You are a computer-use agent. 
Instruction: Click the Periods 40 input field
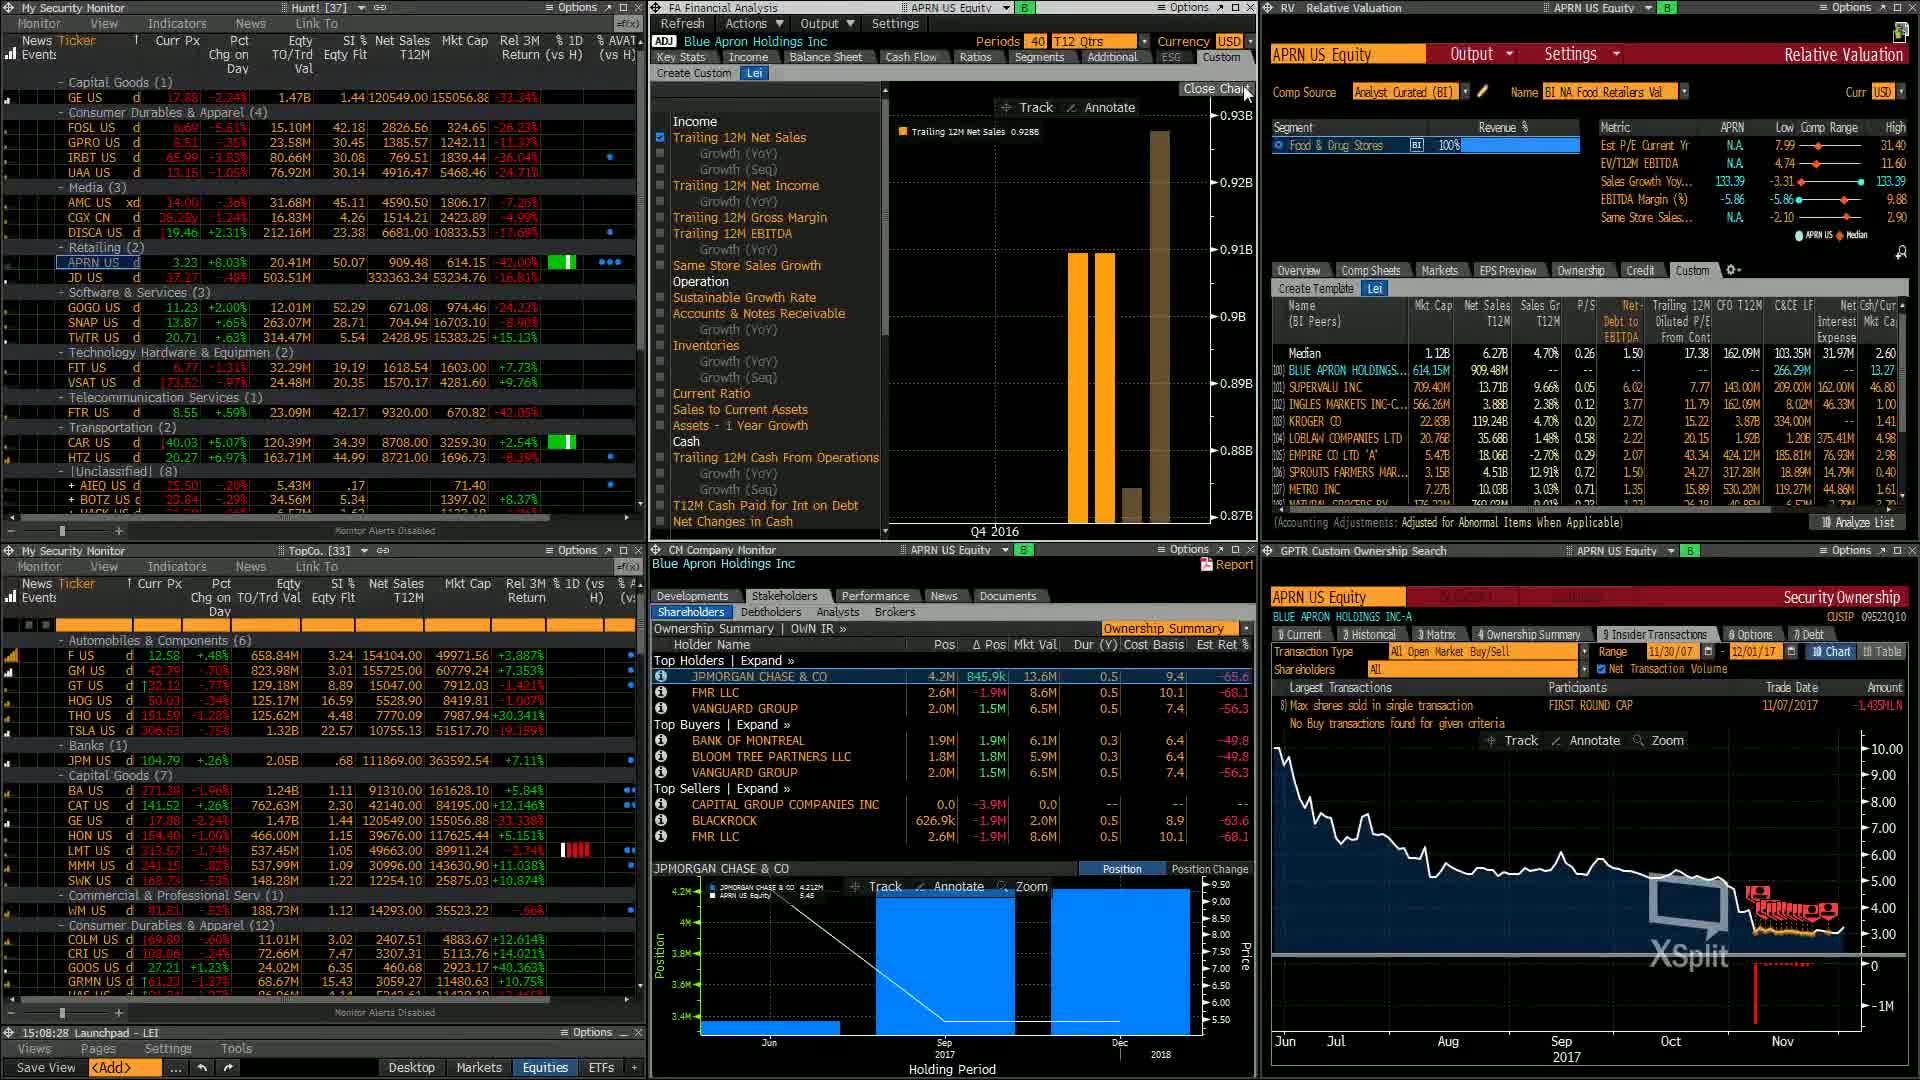1035,42
